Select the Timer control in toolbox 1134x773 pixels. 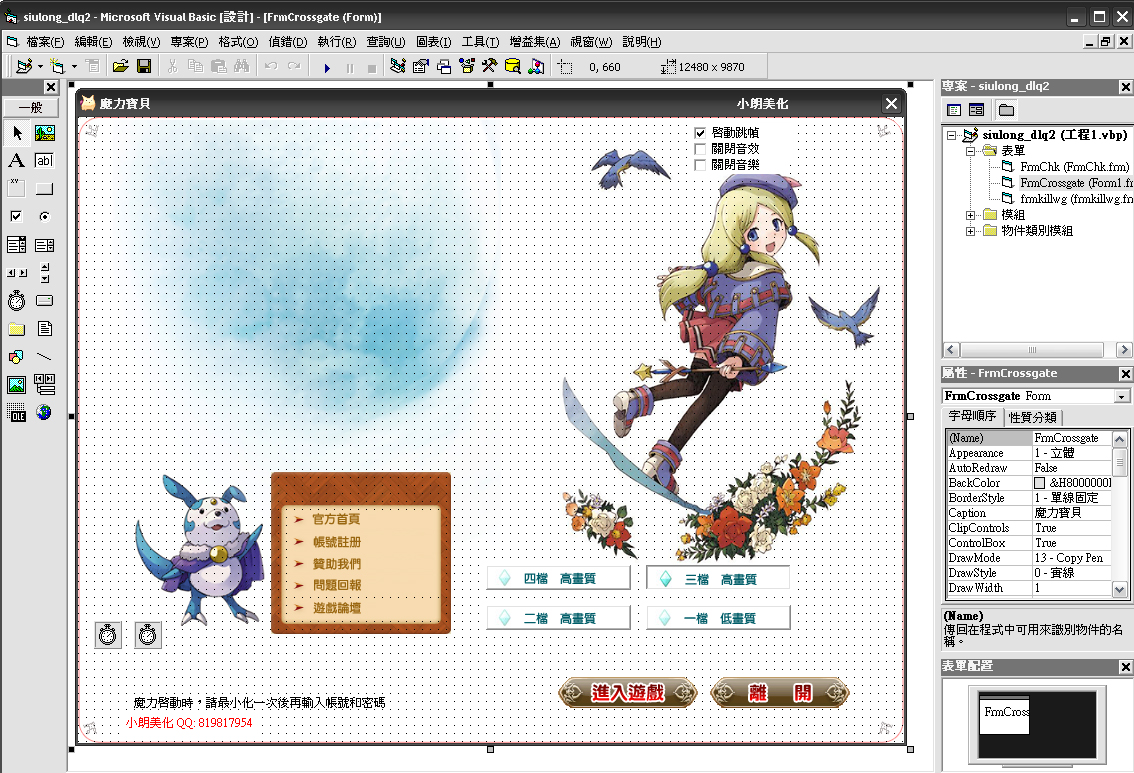click(x=17, y=300)
